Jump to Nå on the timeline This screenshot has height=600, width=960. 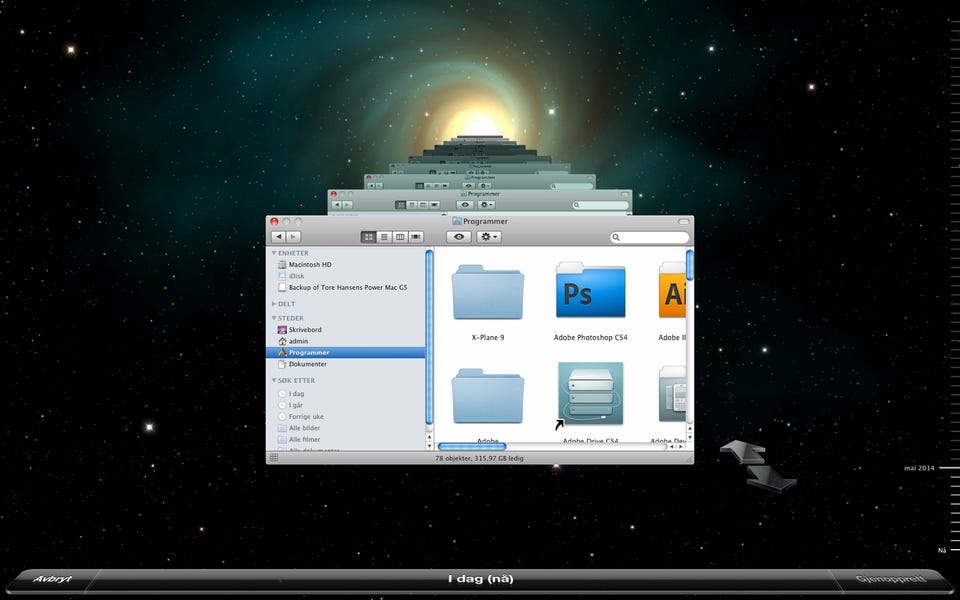click(942, 550)
